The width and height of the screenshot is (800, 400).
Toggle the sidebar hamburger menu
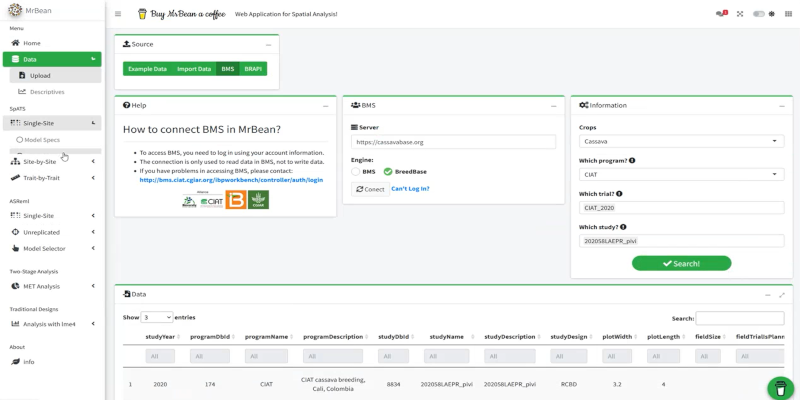tap(118, 14)
